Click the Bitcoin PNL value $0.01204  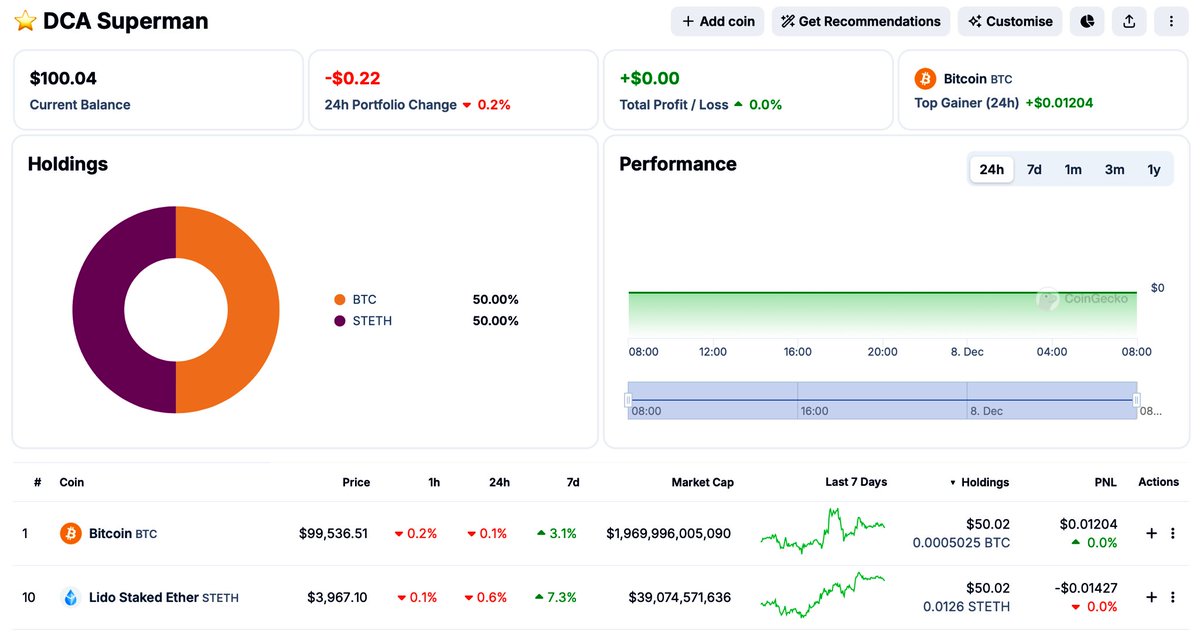1088,523
